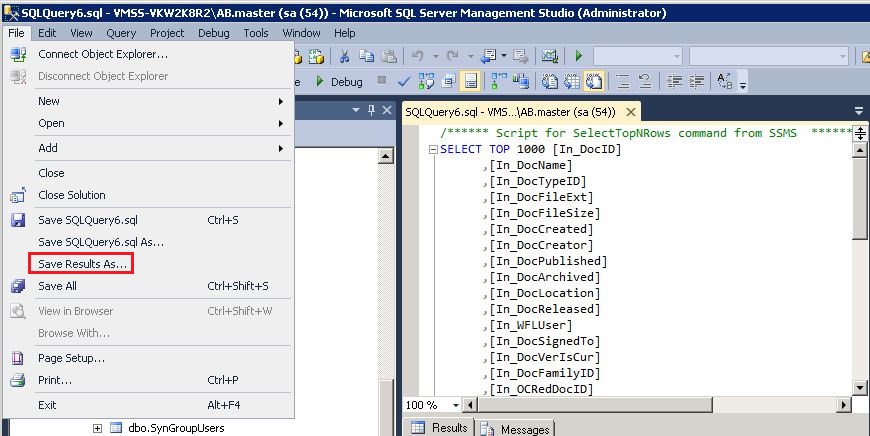The height and width of the screenshot is (436, 870).
Task: Click the editor horizontal scrollbar thumb
Action: 595,405
